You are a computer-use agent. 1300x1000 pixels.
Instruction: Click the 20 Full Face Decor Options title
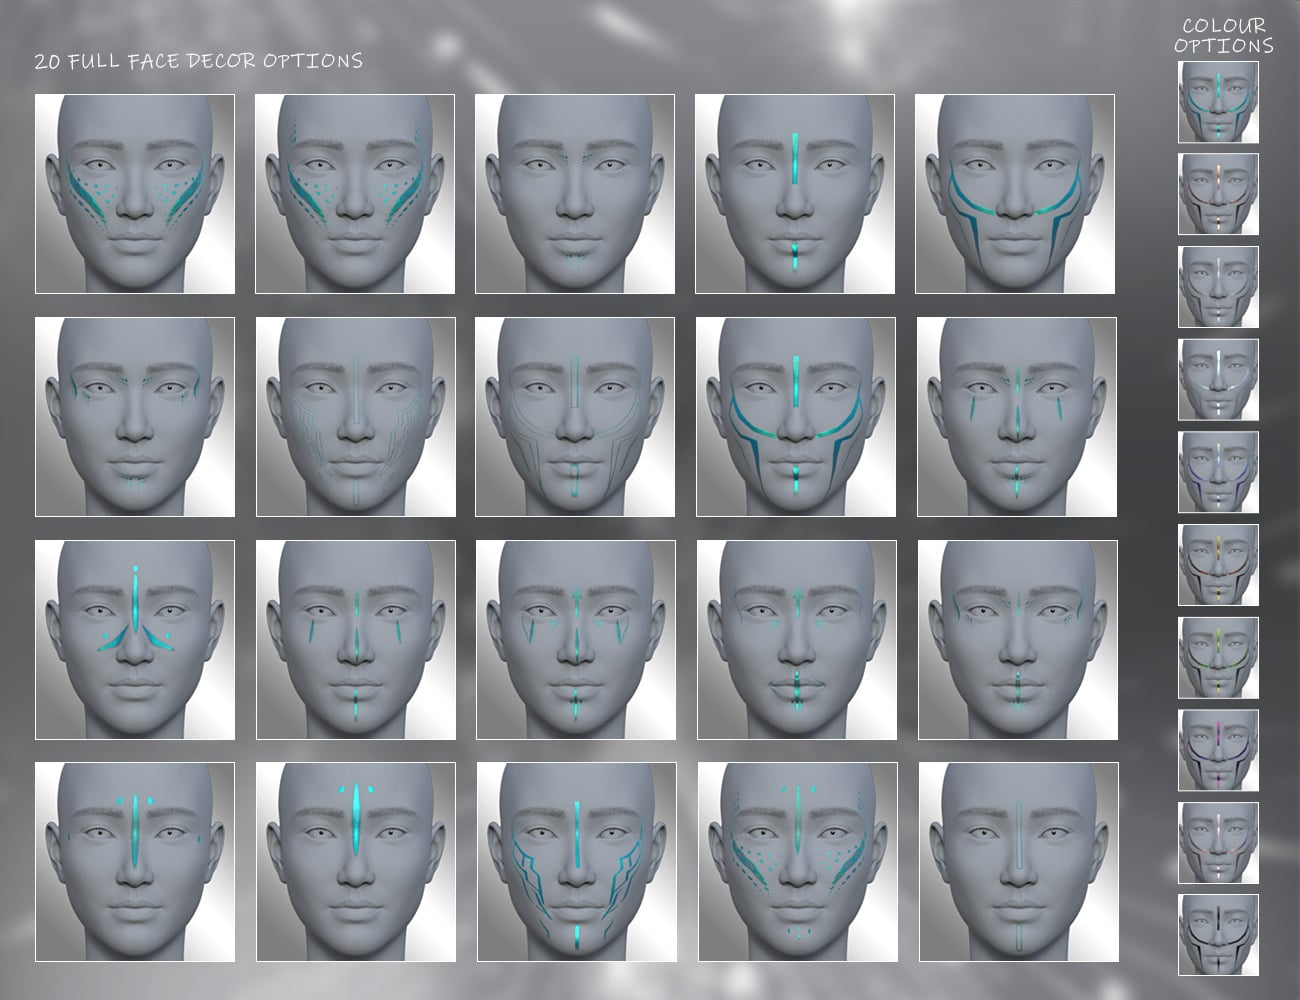(198, 60)
